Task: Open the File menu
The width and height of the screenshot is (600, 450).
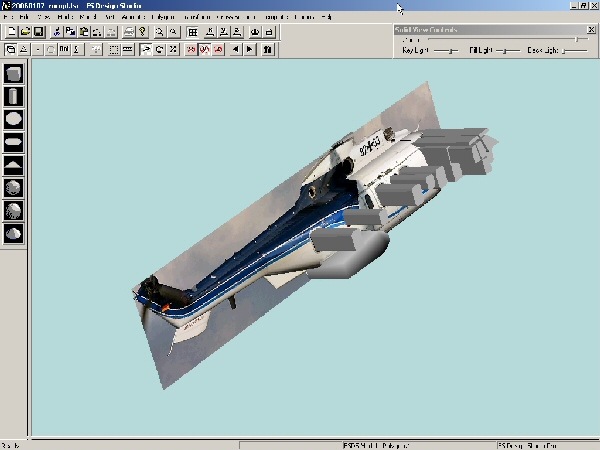Action: [10, 17]
